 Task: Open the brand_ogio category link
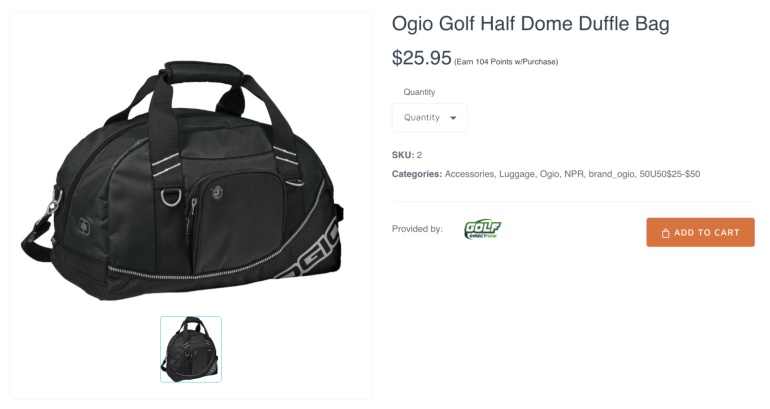[x=611, y=174]
